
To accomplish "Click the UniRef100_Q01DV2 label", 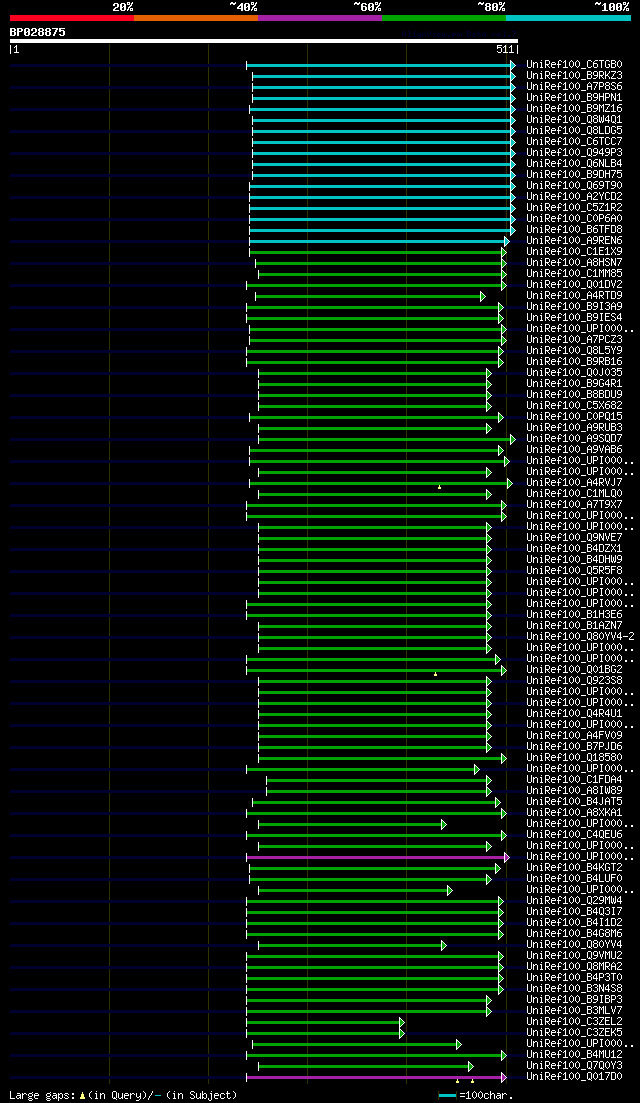I will pyautogui.click(x=574, y=284).
